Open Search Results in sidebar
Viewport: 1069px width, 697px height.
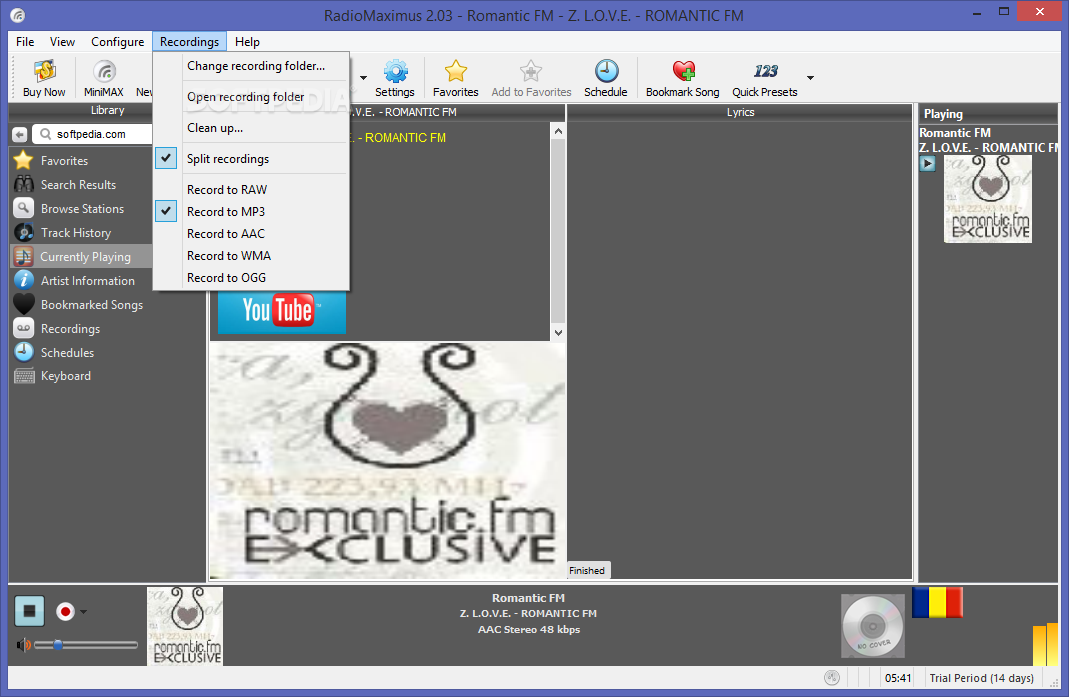pos(80,185)
